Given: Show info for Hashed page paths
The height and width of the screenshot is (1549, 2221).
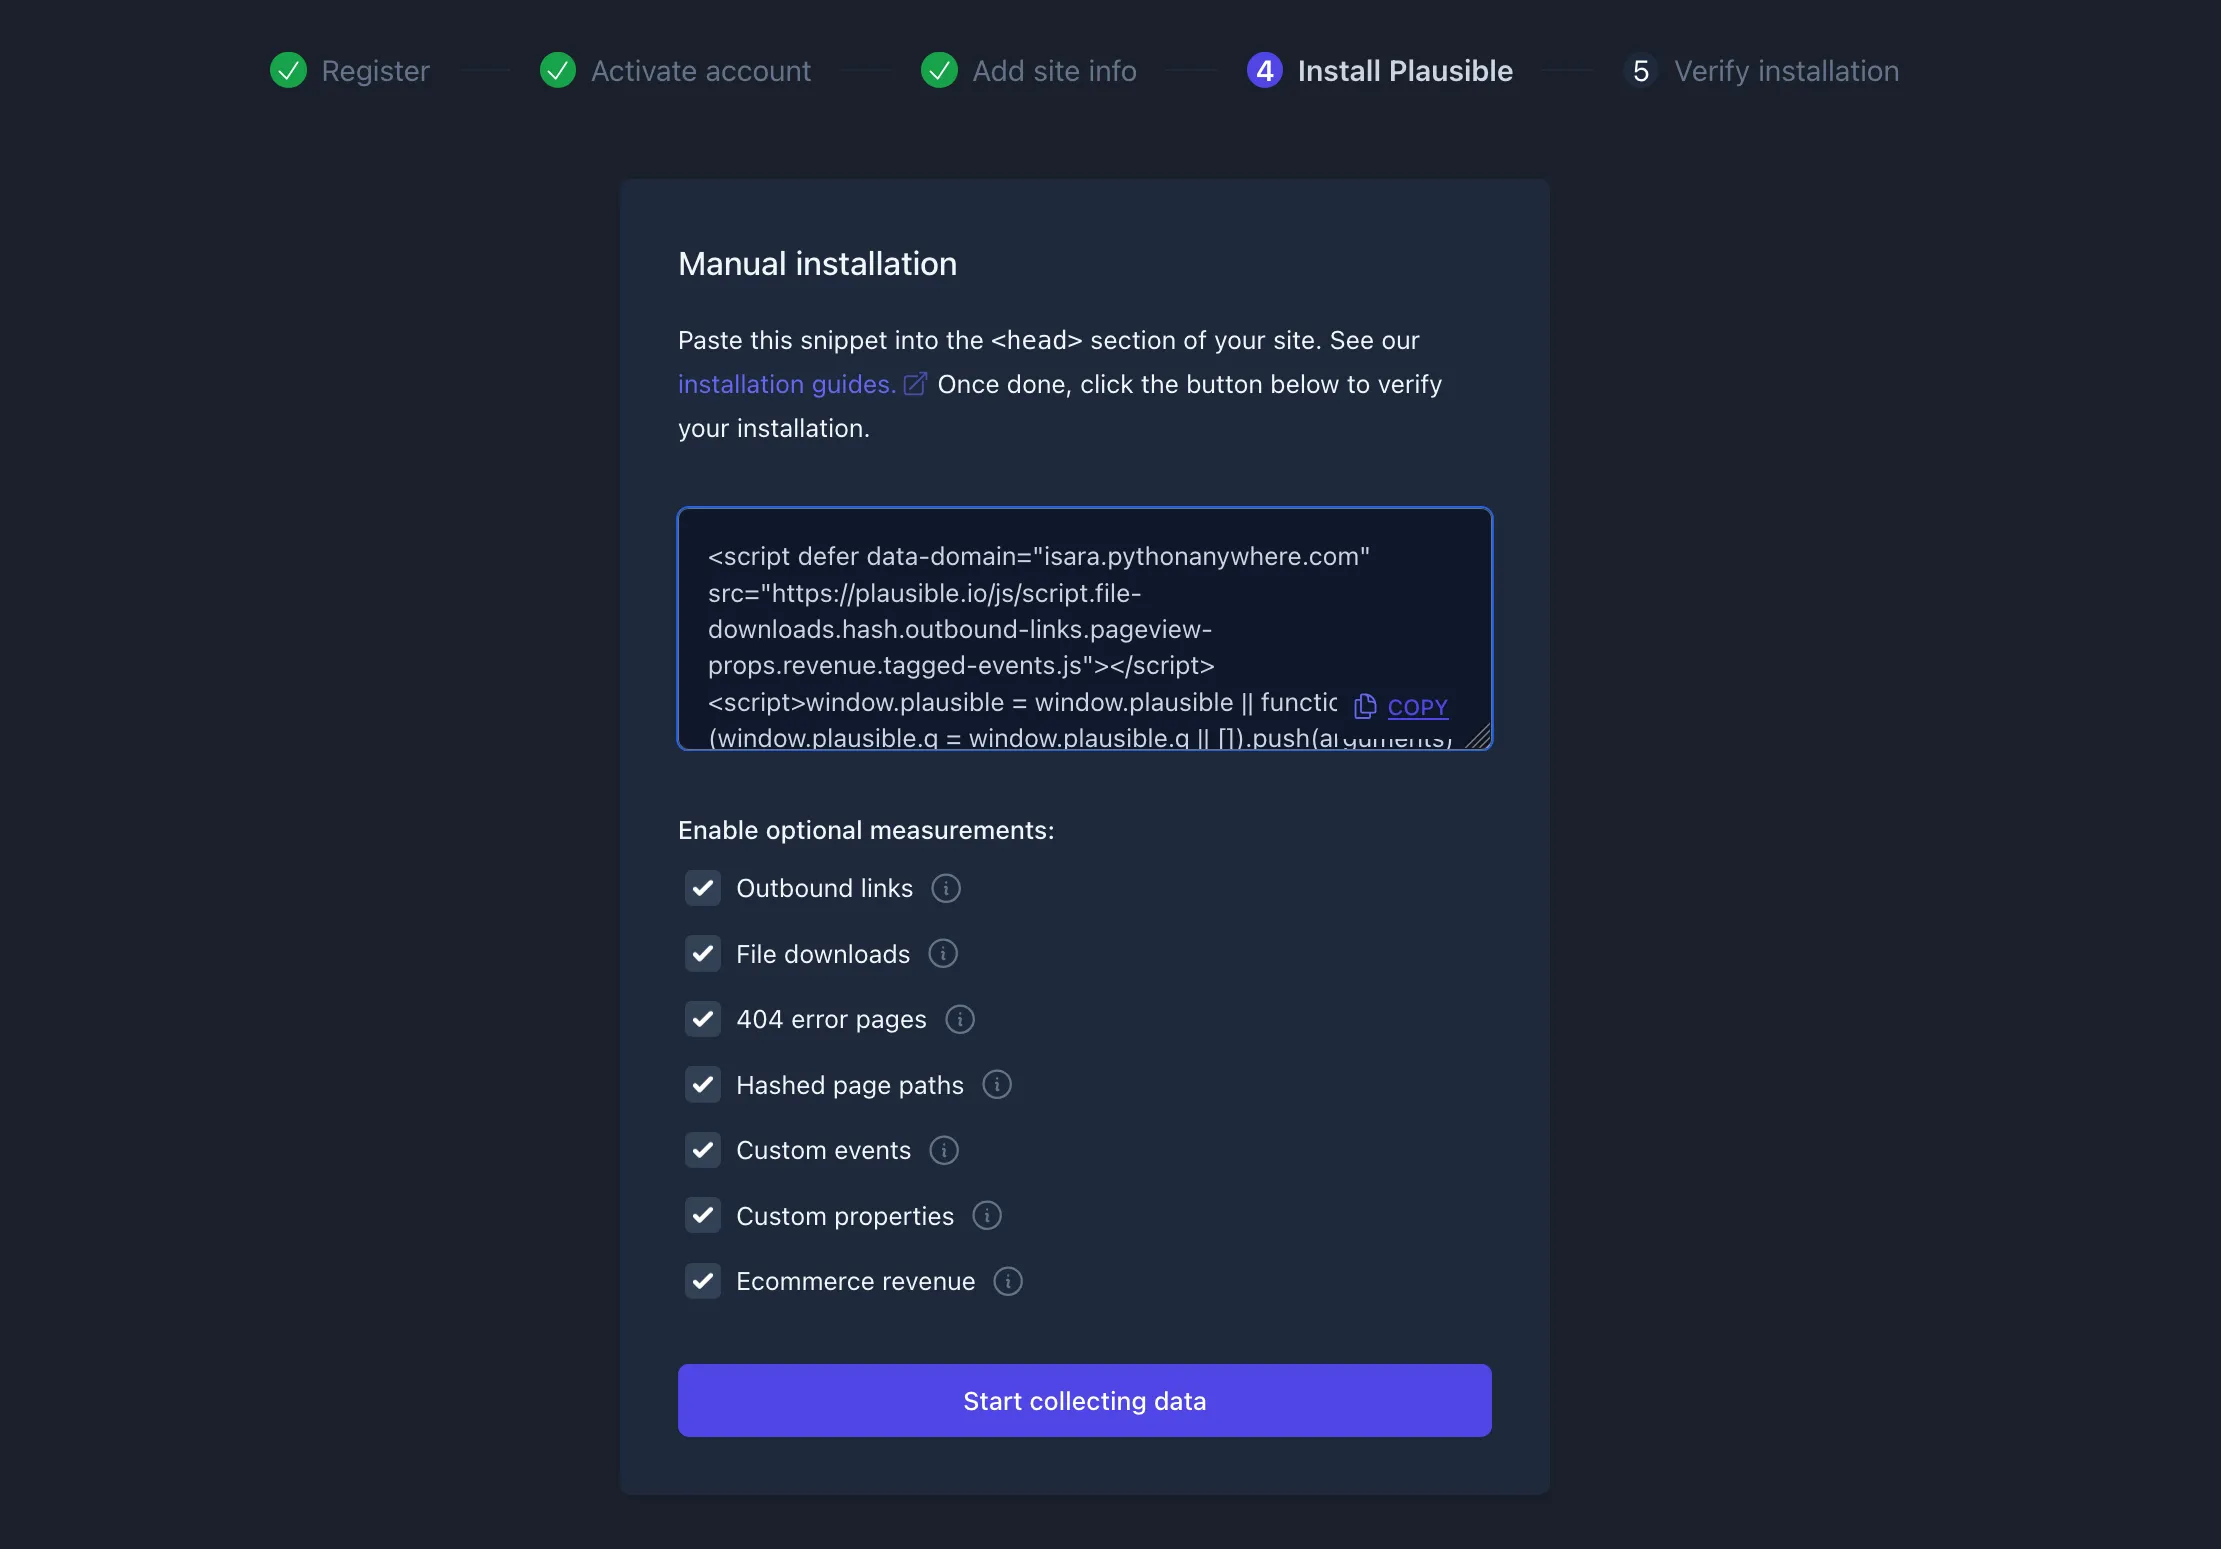Looking at the screenshot, I should point(997,1084).
